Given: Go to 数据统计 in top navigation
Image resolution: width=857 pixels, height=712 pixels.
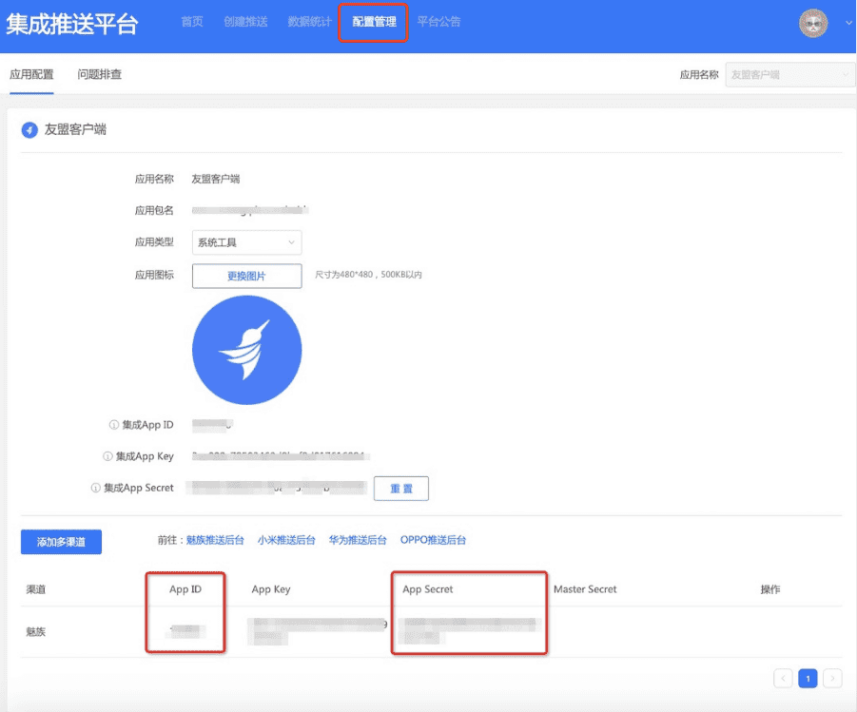Looking at the screenshot, I should (309, 22).
